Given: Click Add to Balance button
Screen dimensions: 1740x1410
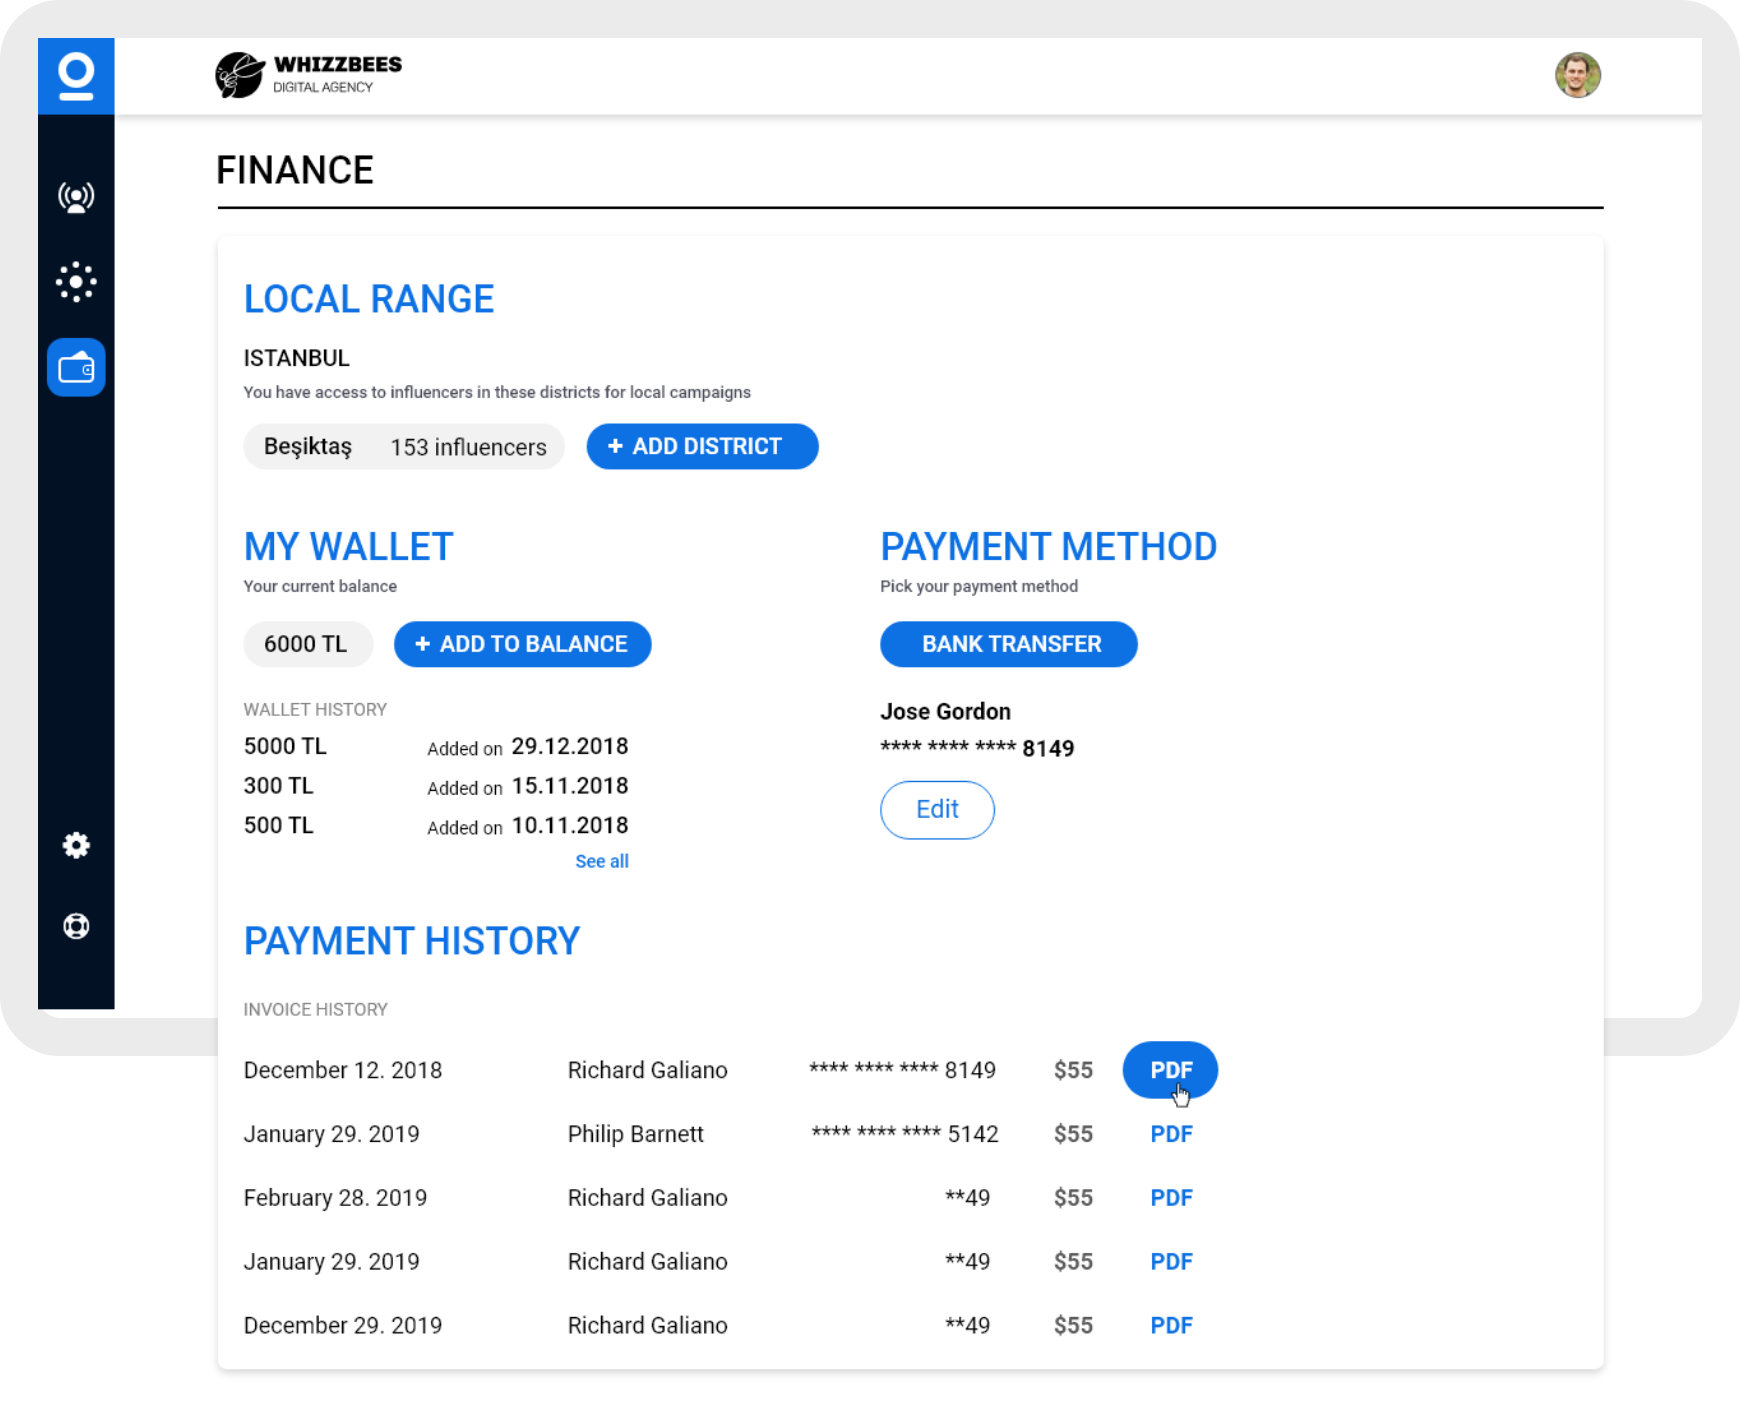Looking at the screenshot, I should tap(522, 645).
